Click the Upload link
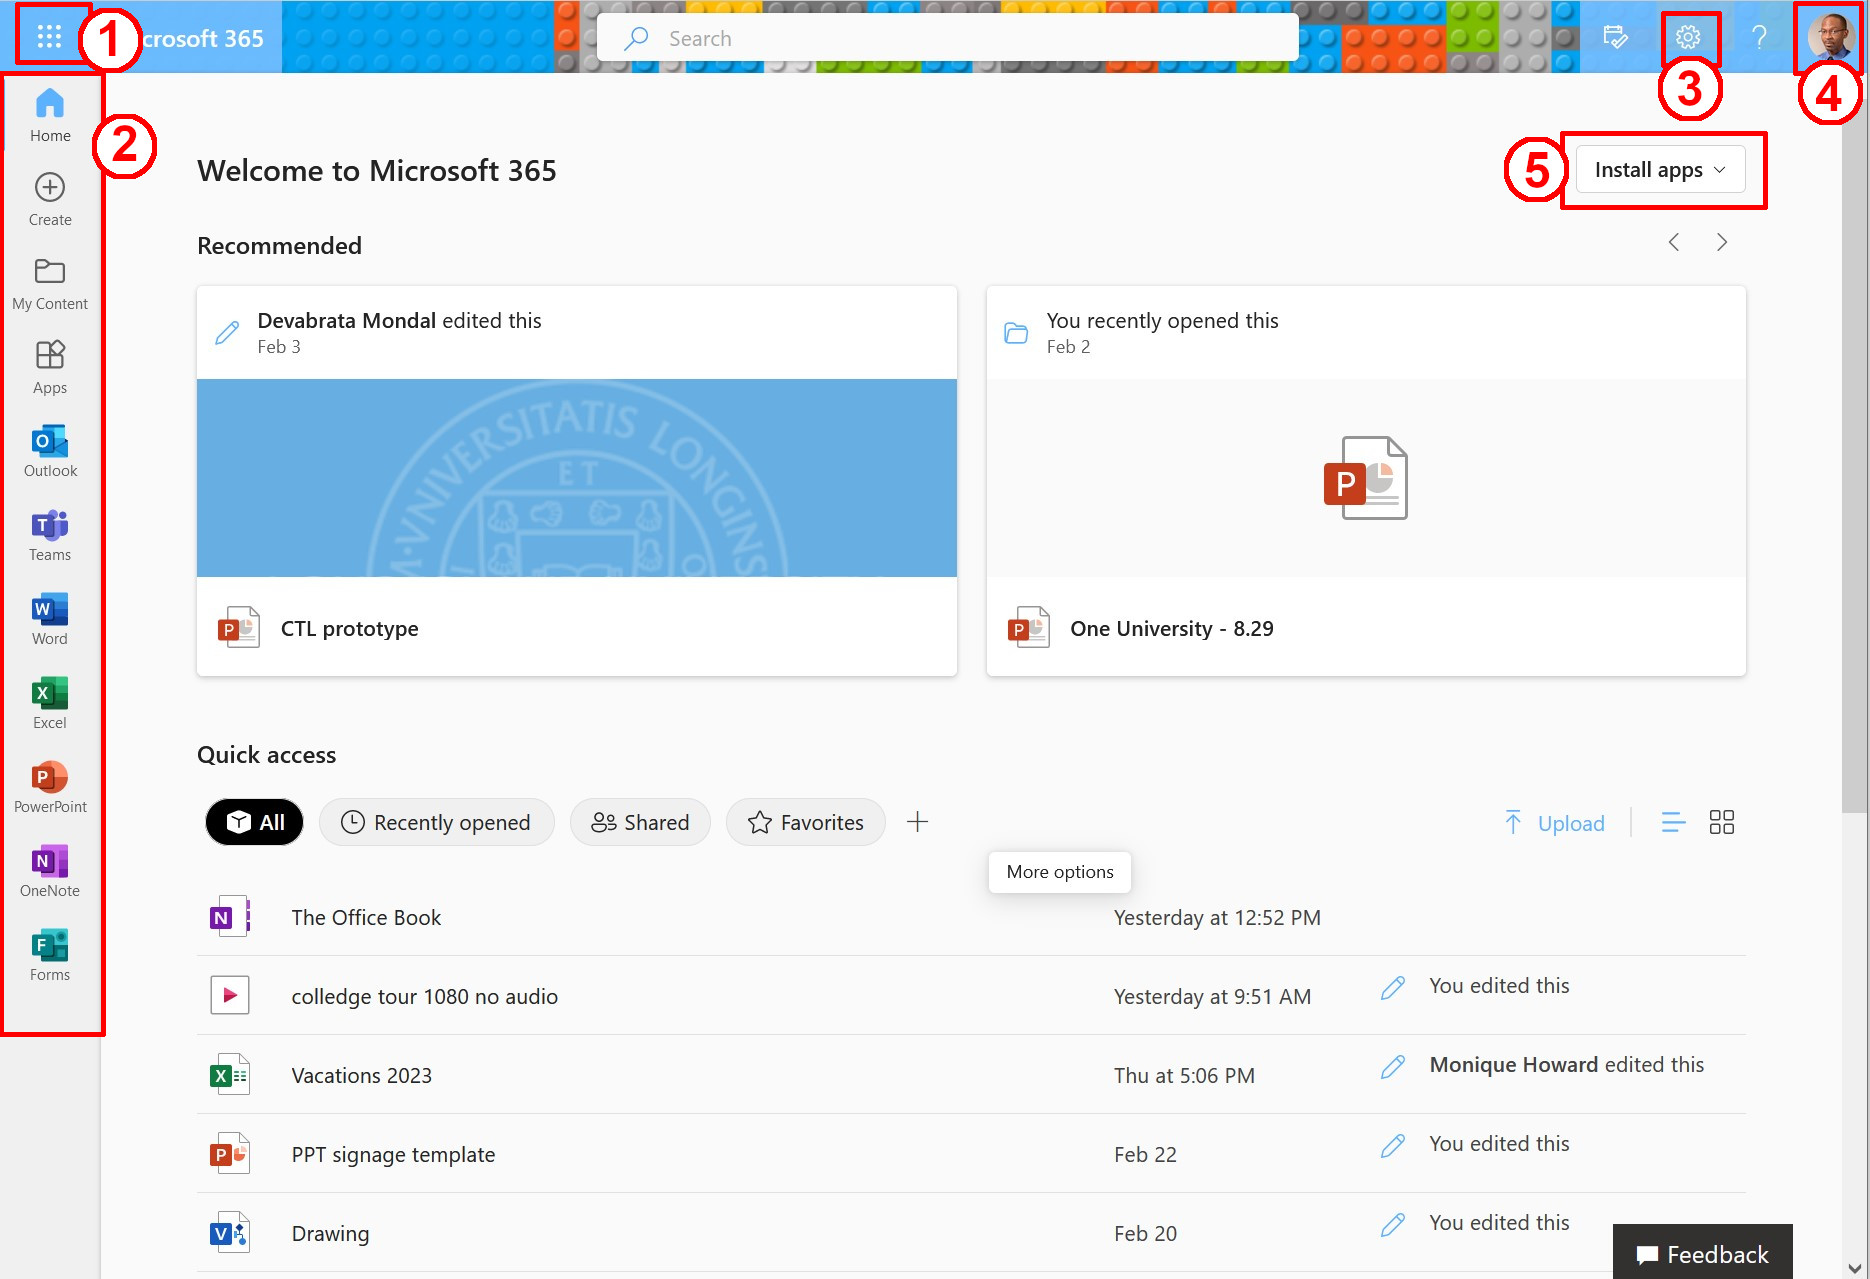The height and width of the screenshot is (1279, 1870). (1555, 823)
